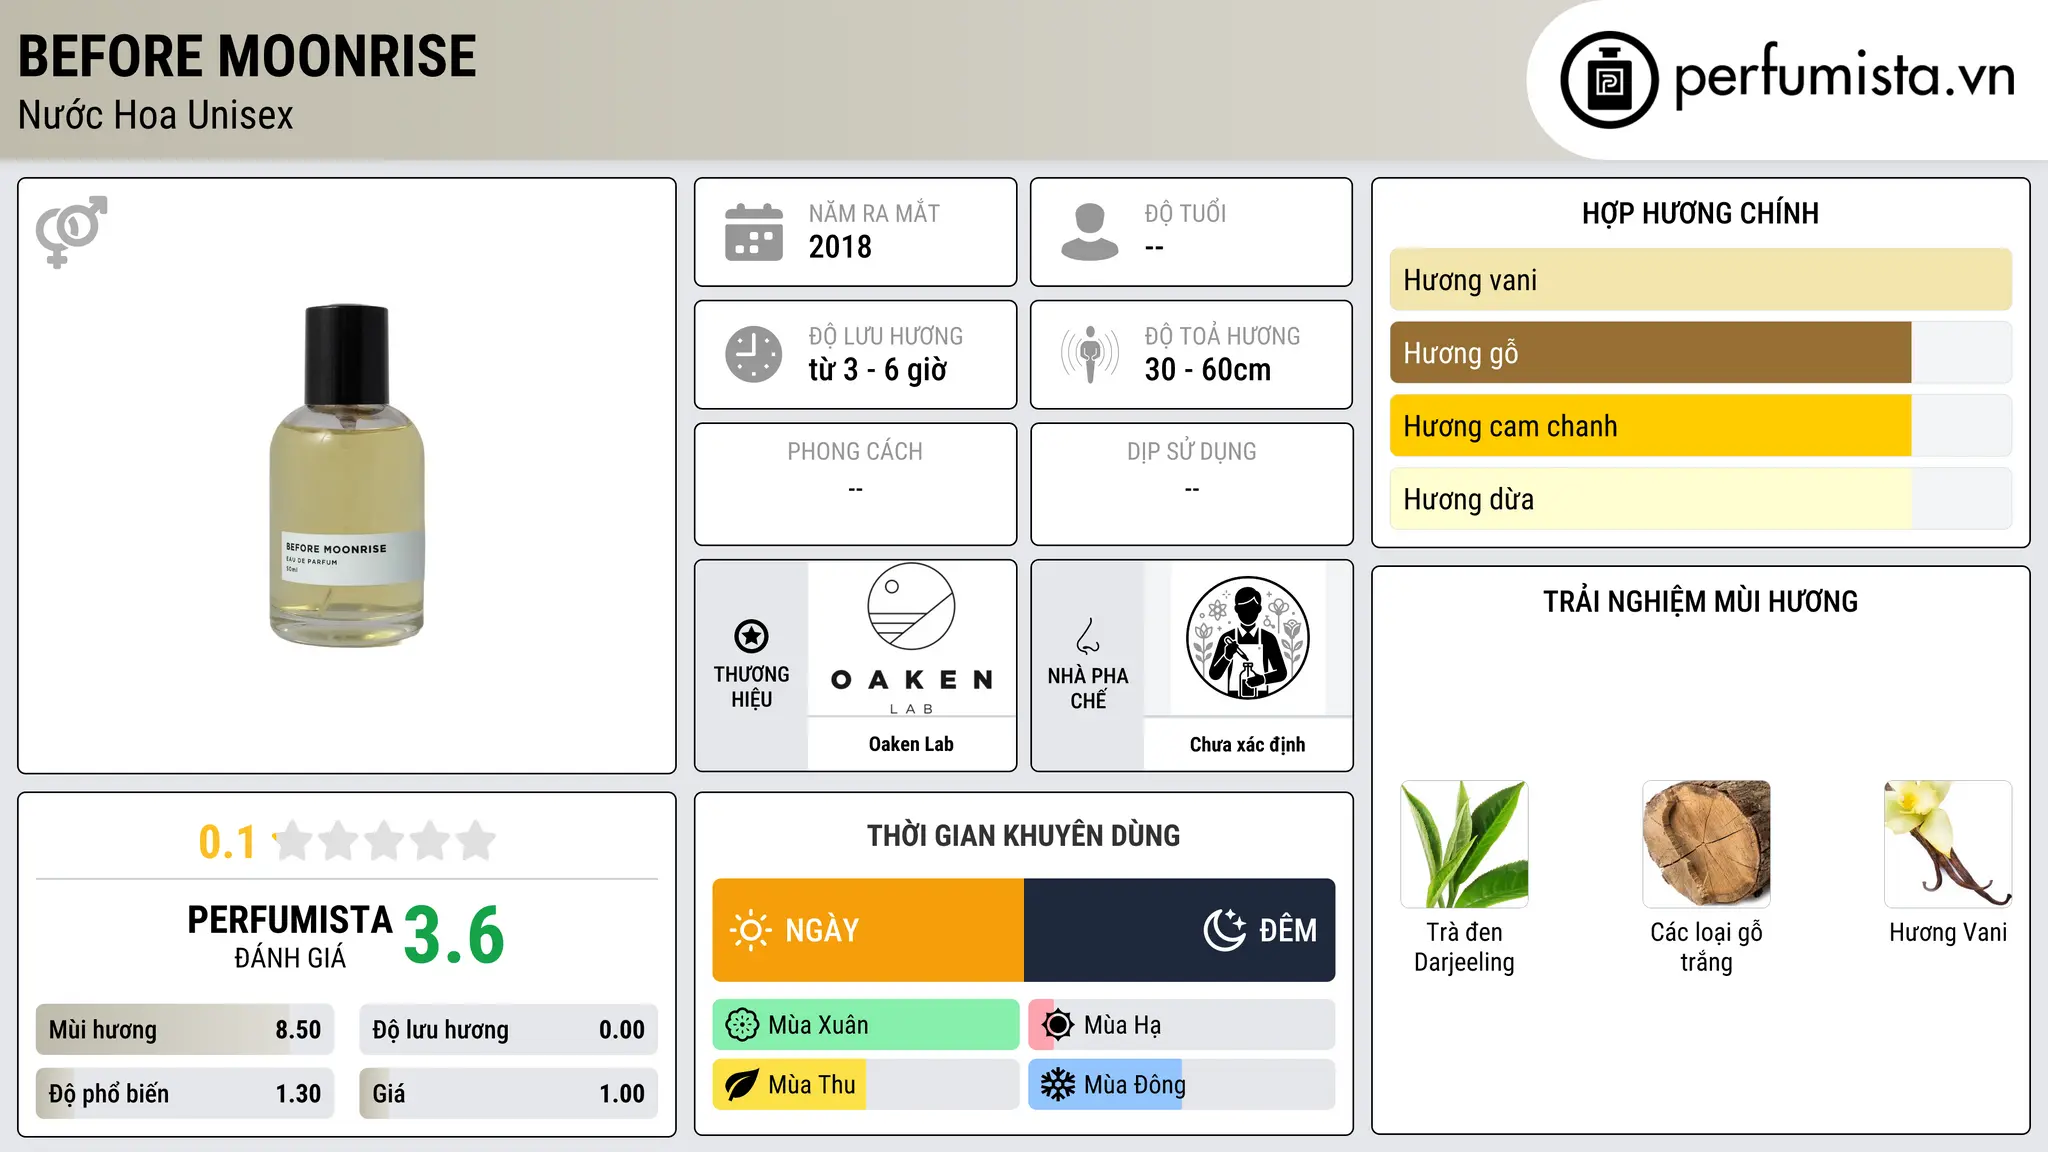Click the perfumista.vn bottle logo icon
Image resolution: width=2048 pixels, height=1152 pixels.
coord(1609,80)
